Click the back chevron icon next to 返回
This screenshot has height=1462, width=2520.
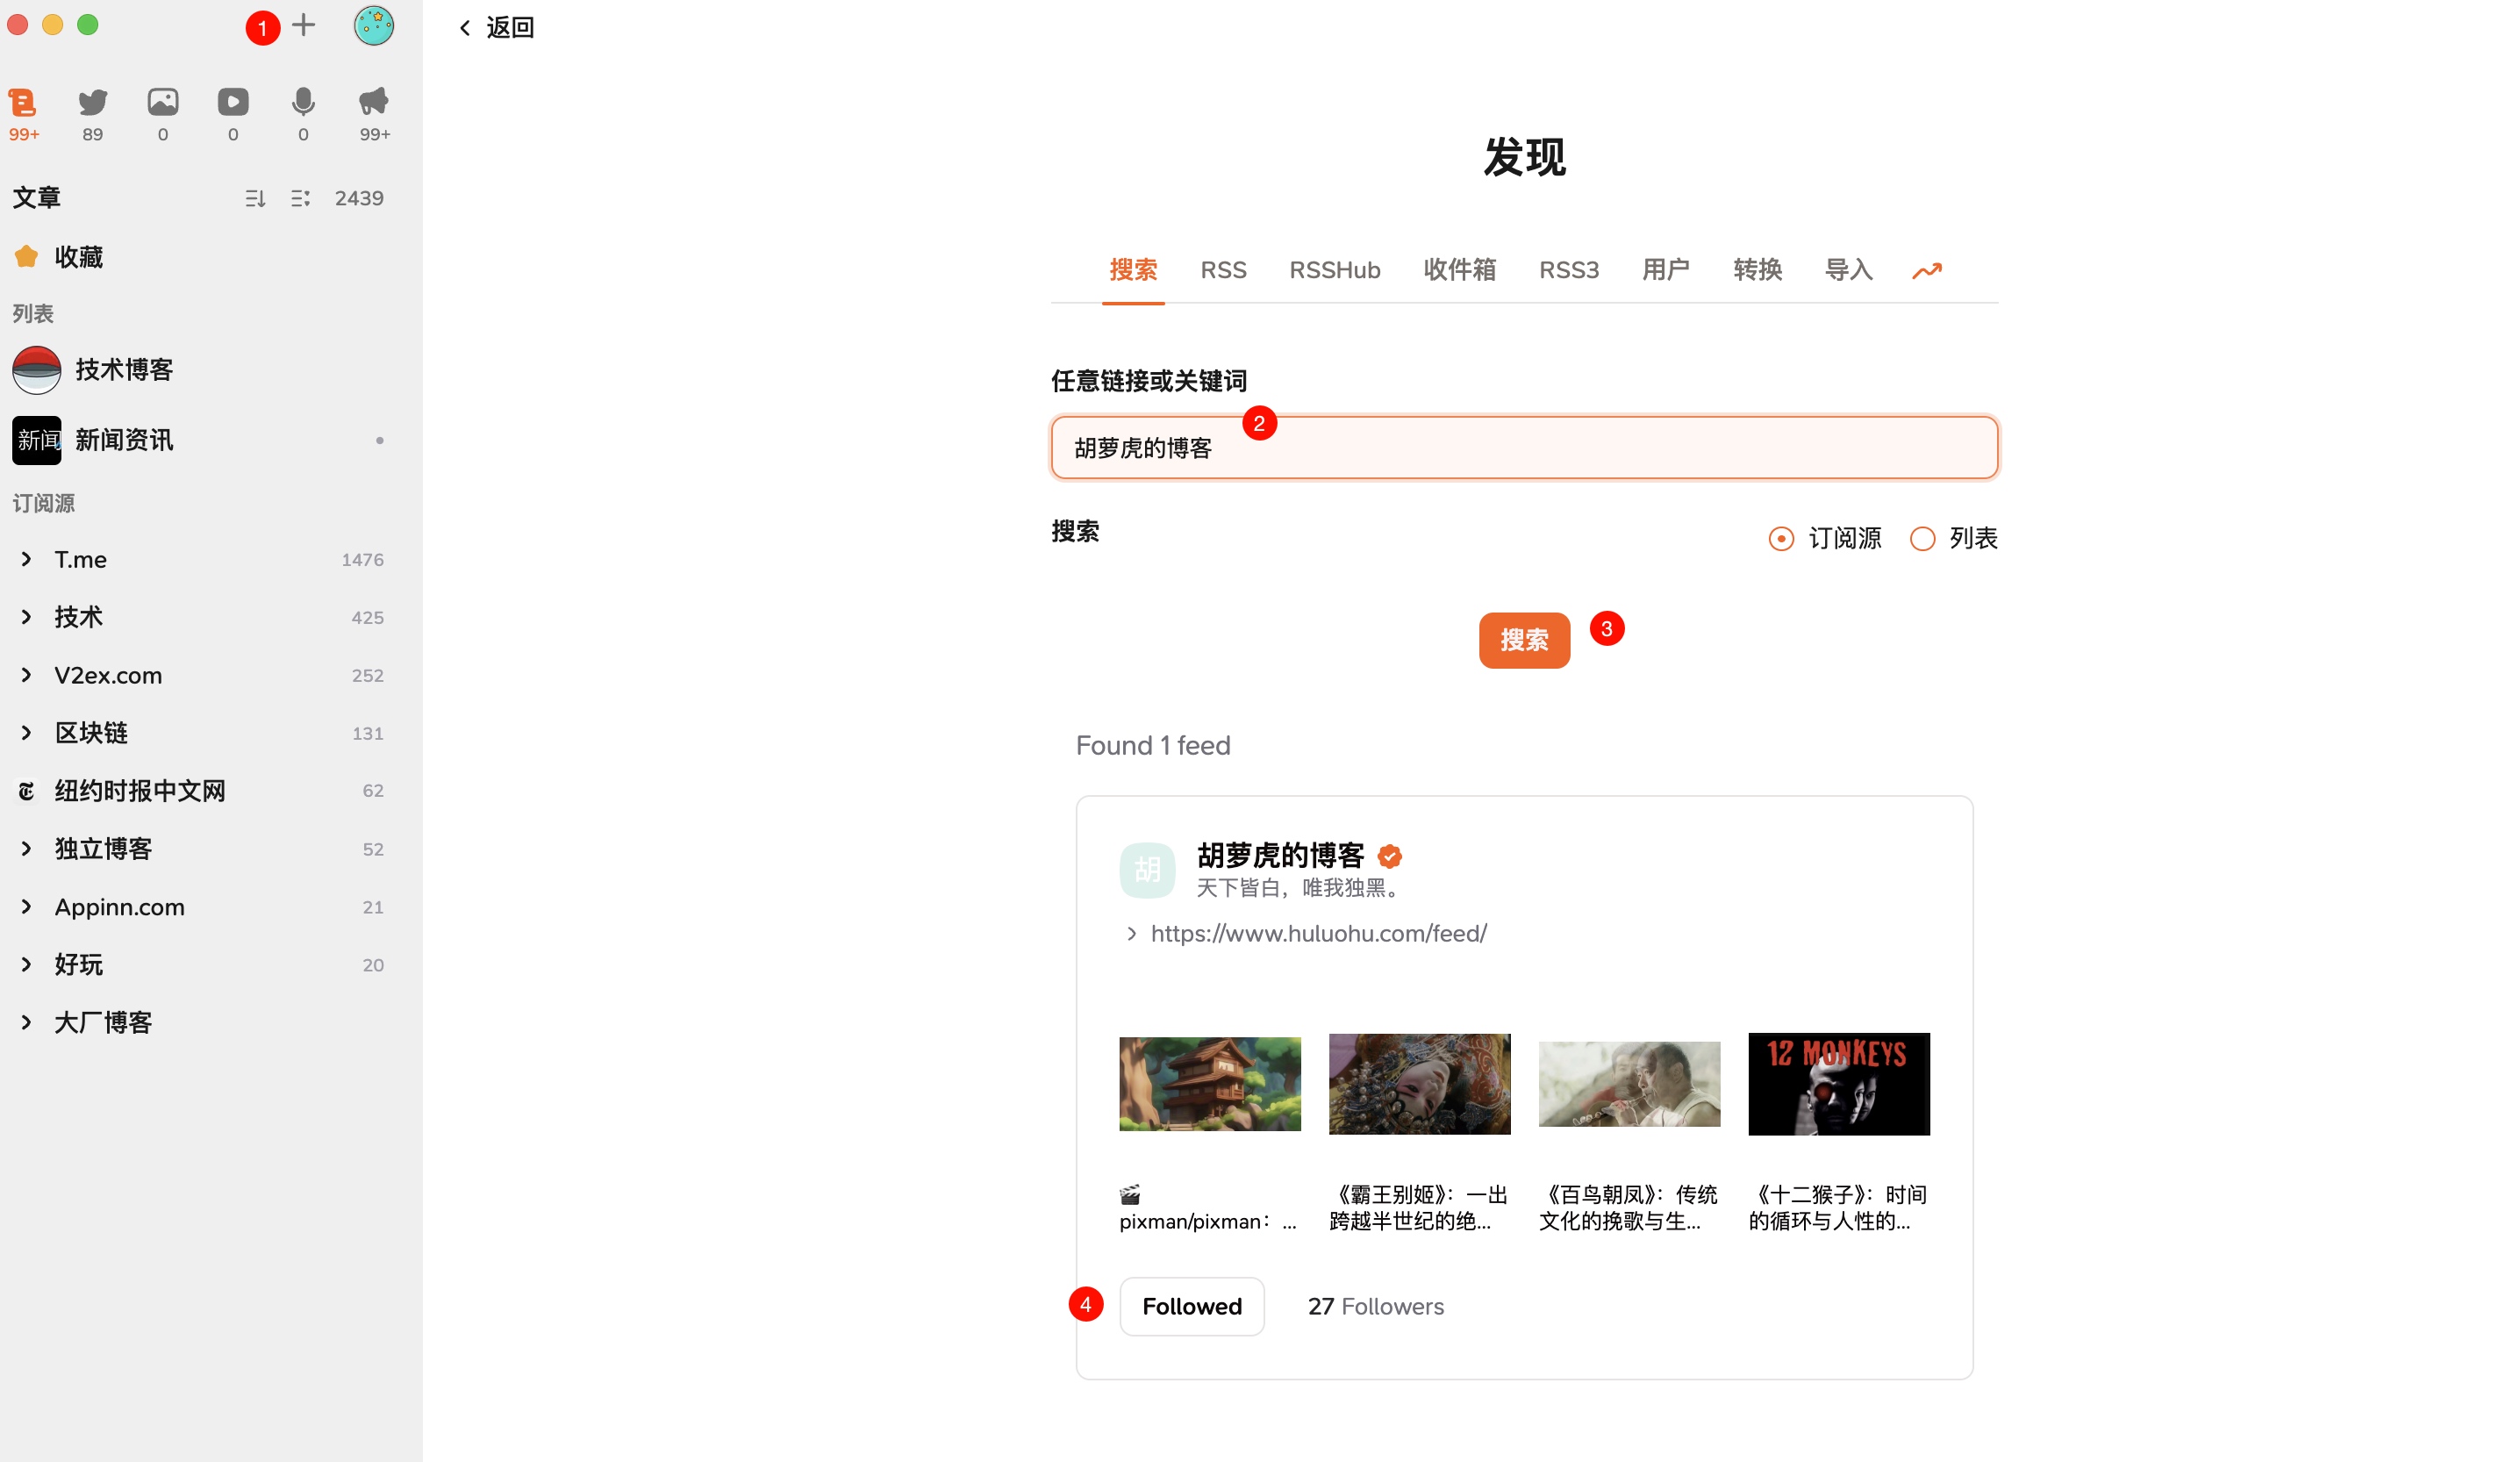point(465,28)
